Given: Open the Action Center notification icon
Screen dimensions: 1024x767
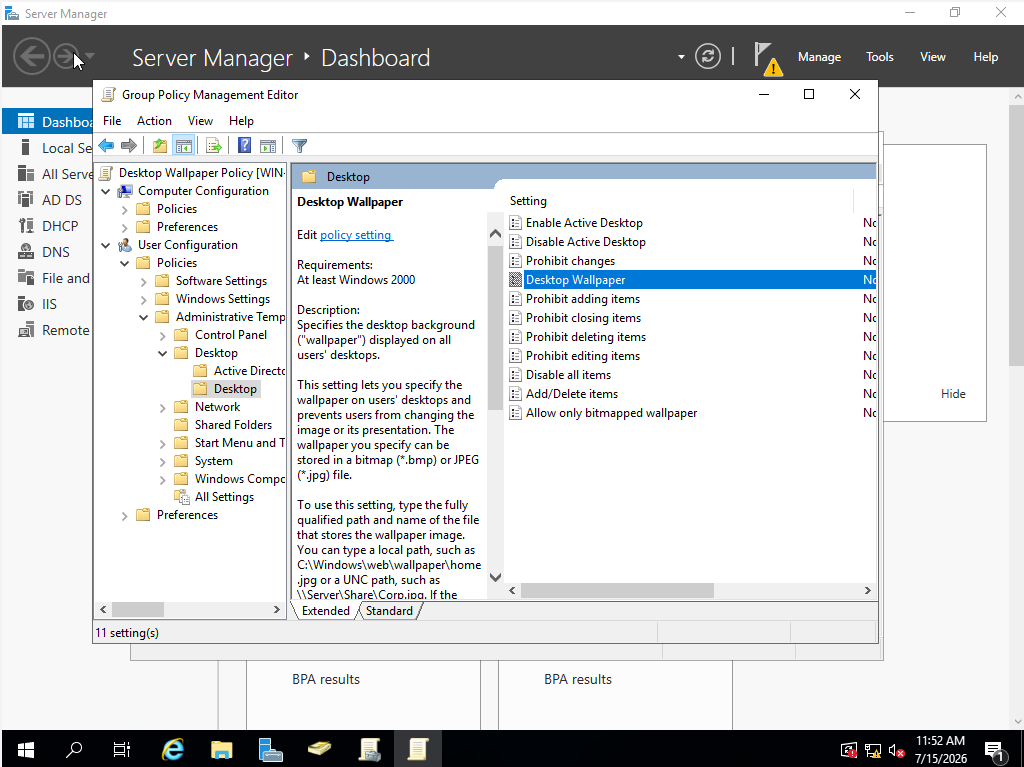Looking at the screenshot, I should pos(995,751).
